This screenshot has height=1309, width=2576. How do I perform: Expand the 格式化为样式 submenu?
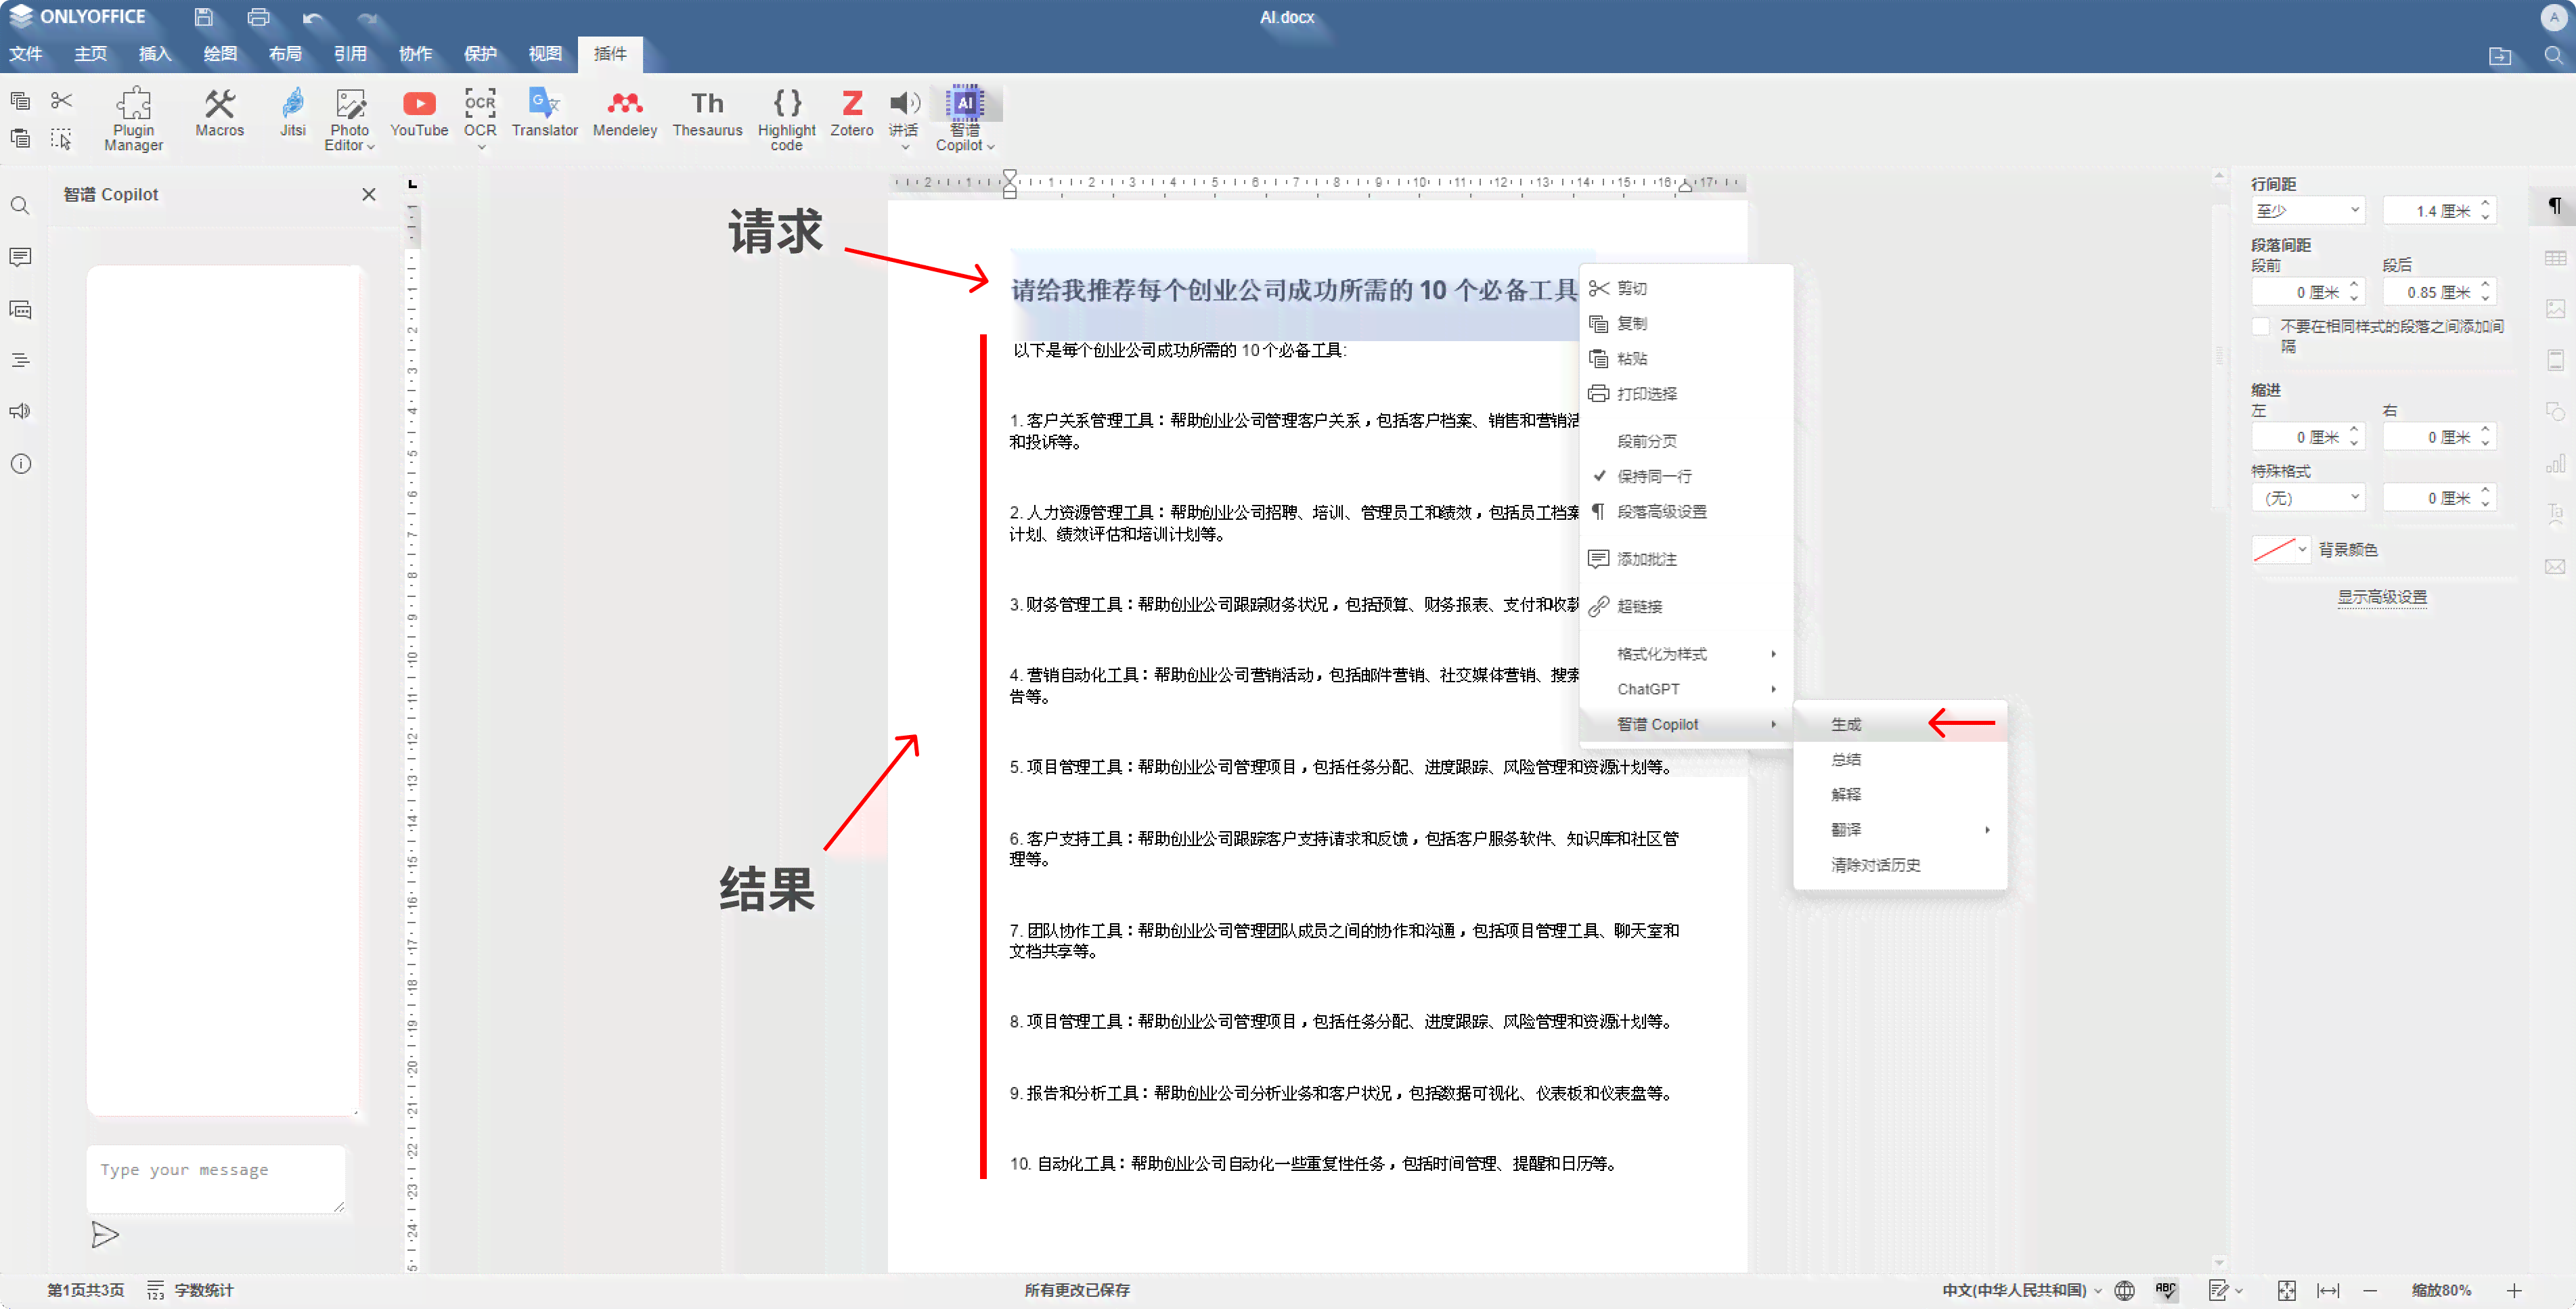tap(1686, 654)
